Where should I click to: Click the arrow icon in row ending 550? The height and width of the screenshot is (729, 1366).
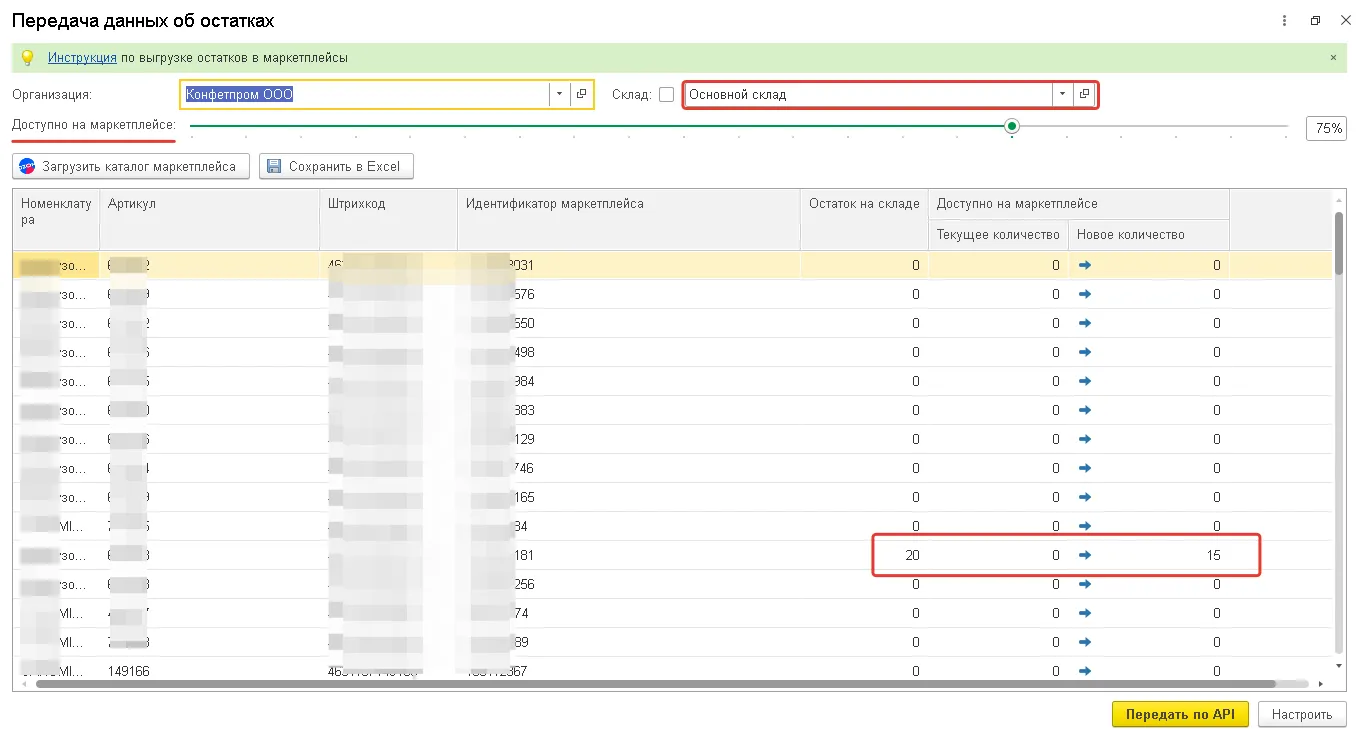pyautogui.click(x=1085, y=323)
